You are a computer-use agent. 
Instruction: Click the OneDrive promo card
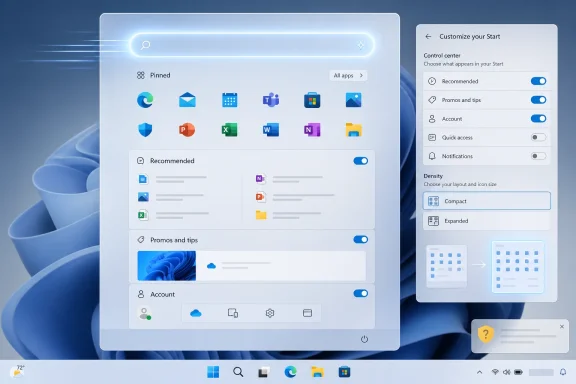[x=281, y=266]
